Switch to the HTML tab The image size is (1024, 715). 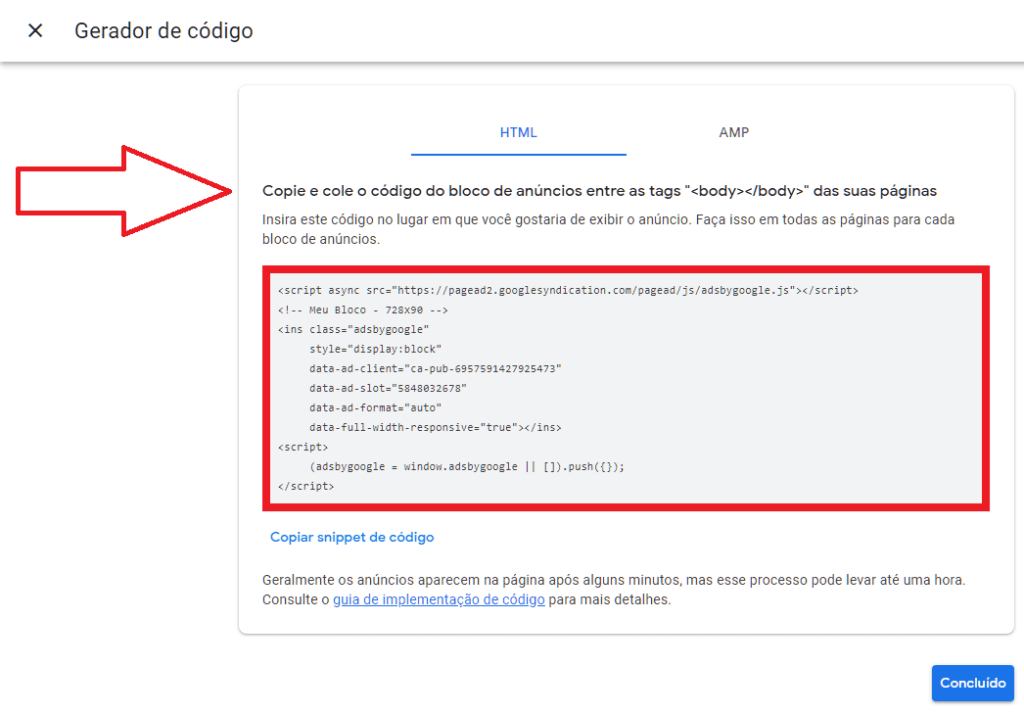coord(519,133)
